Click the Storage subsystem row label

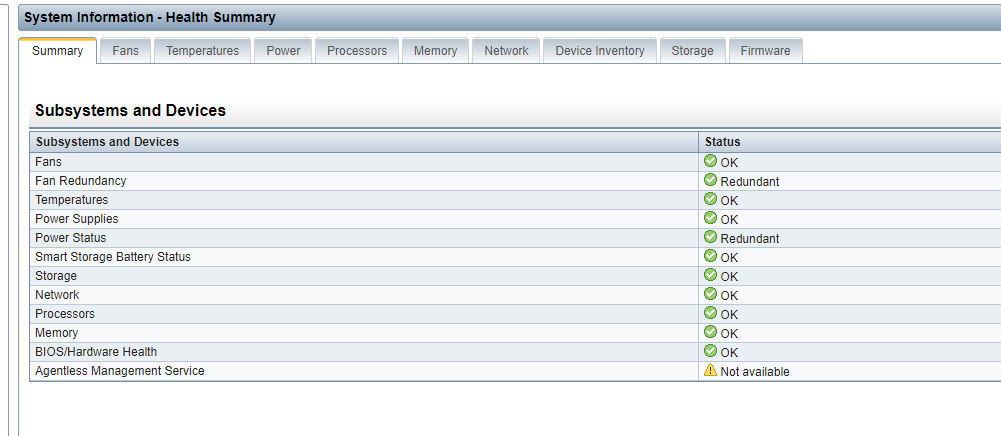pyautogui.click(x=56, y=276)
